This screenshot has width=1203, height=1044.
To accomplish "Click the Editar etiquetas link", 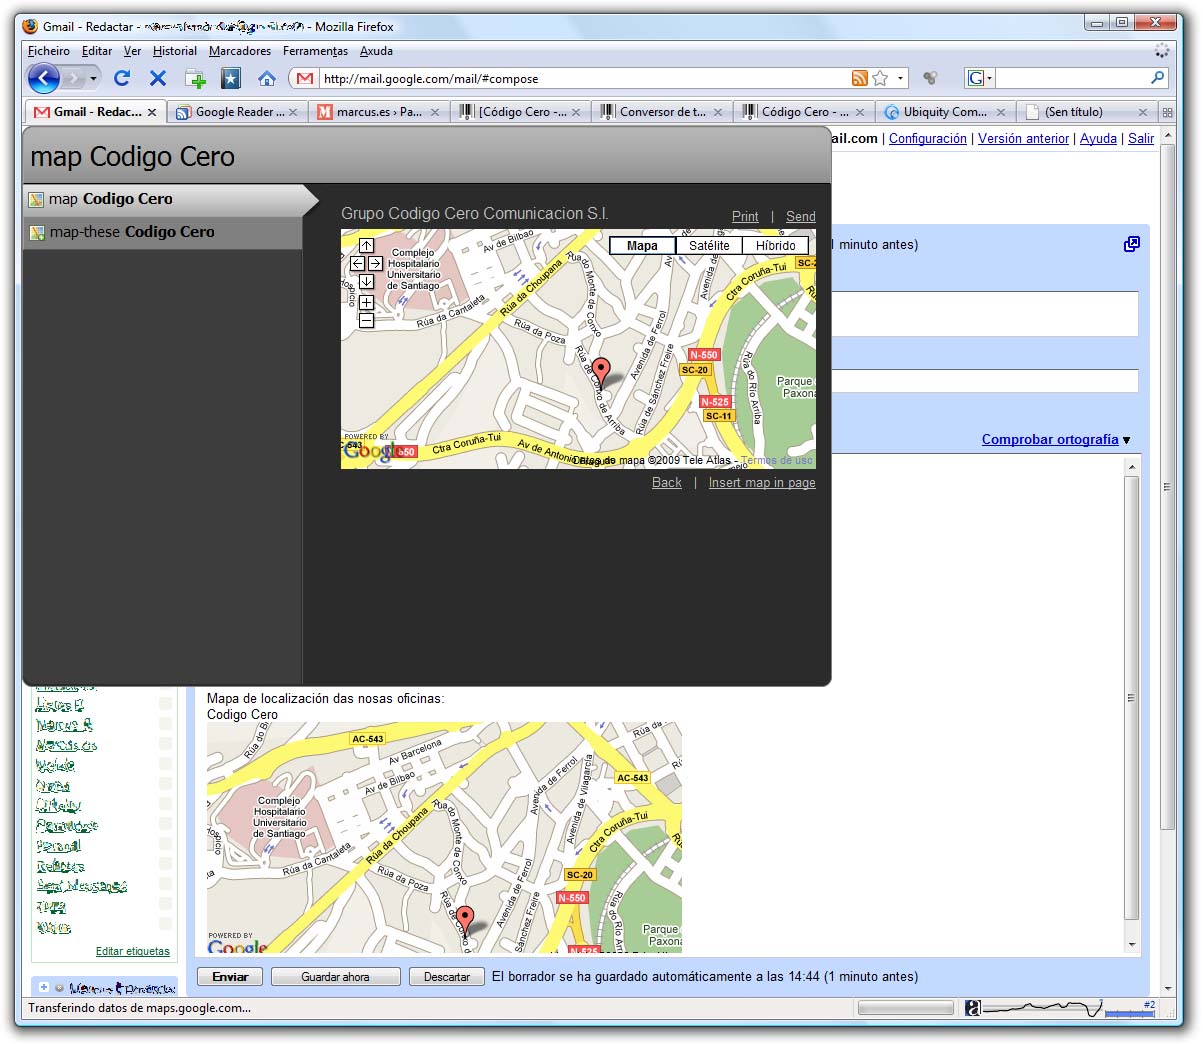I will [133, 952].
